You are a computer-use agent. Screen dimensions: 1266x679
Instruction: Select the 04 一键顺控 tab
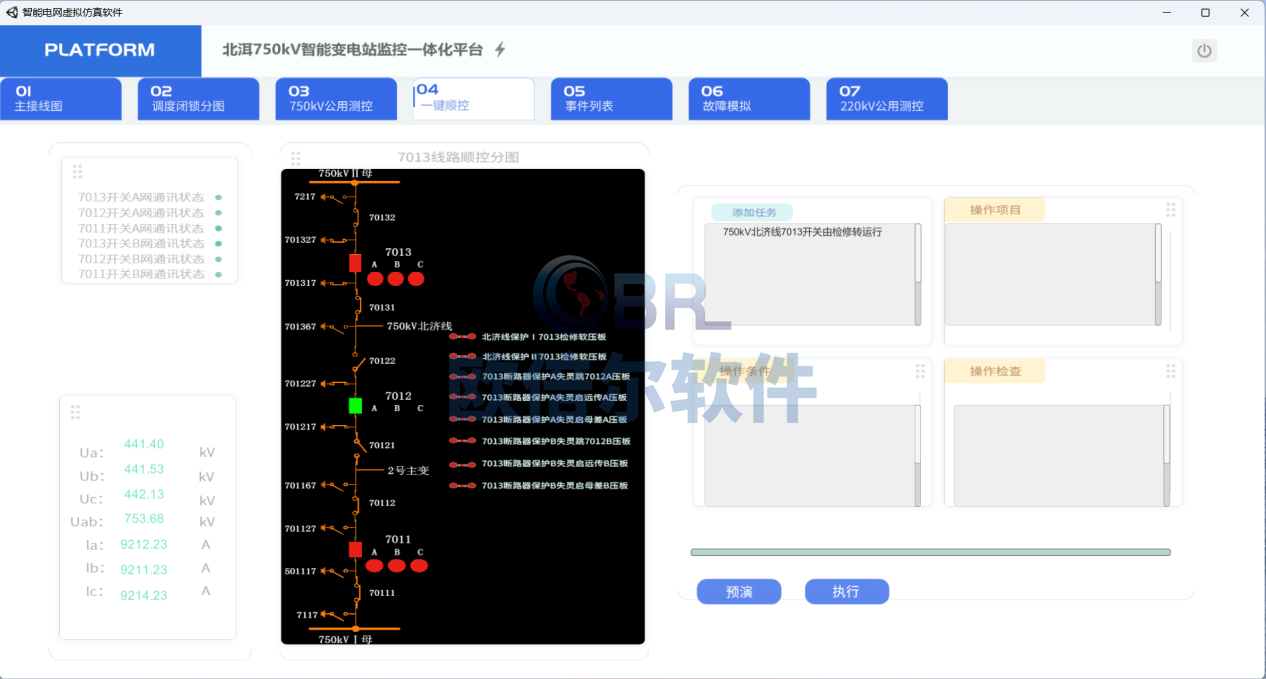point(474,99)
